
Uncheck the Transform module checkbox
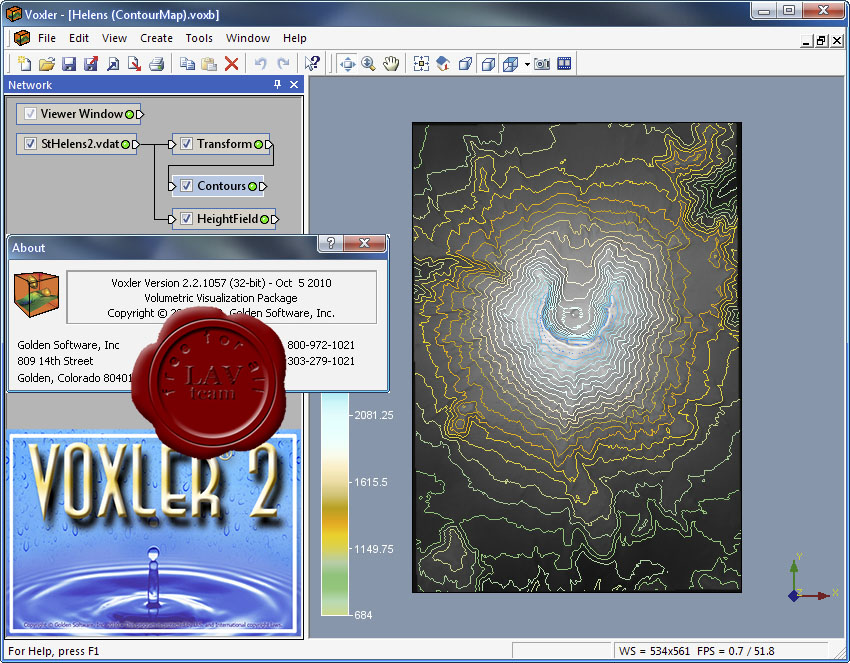pos(186,144)
